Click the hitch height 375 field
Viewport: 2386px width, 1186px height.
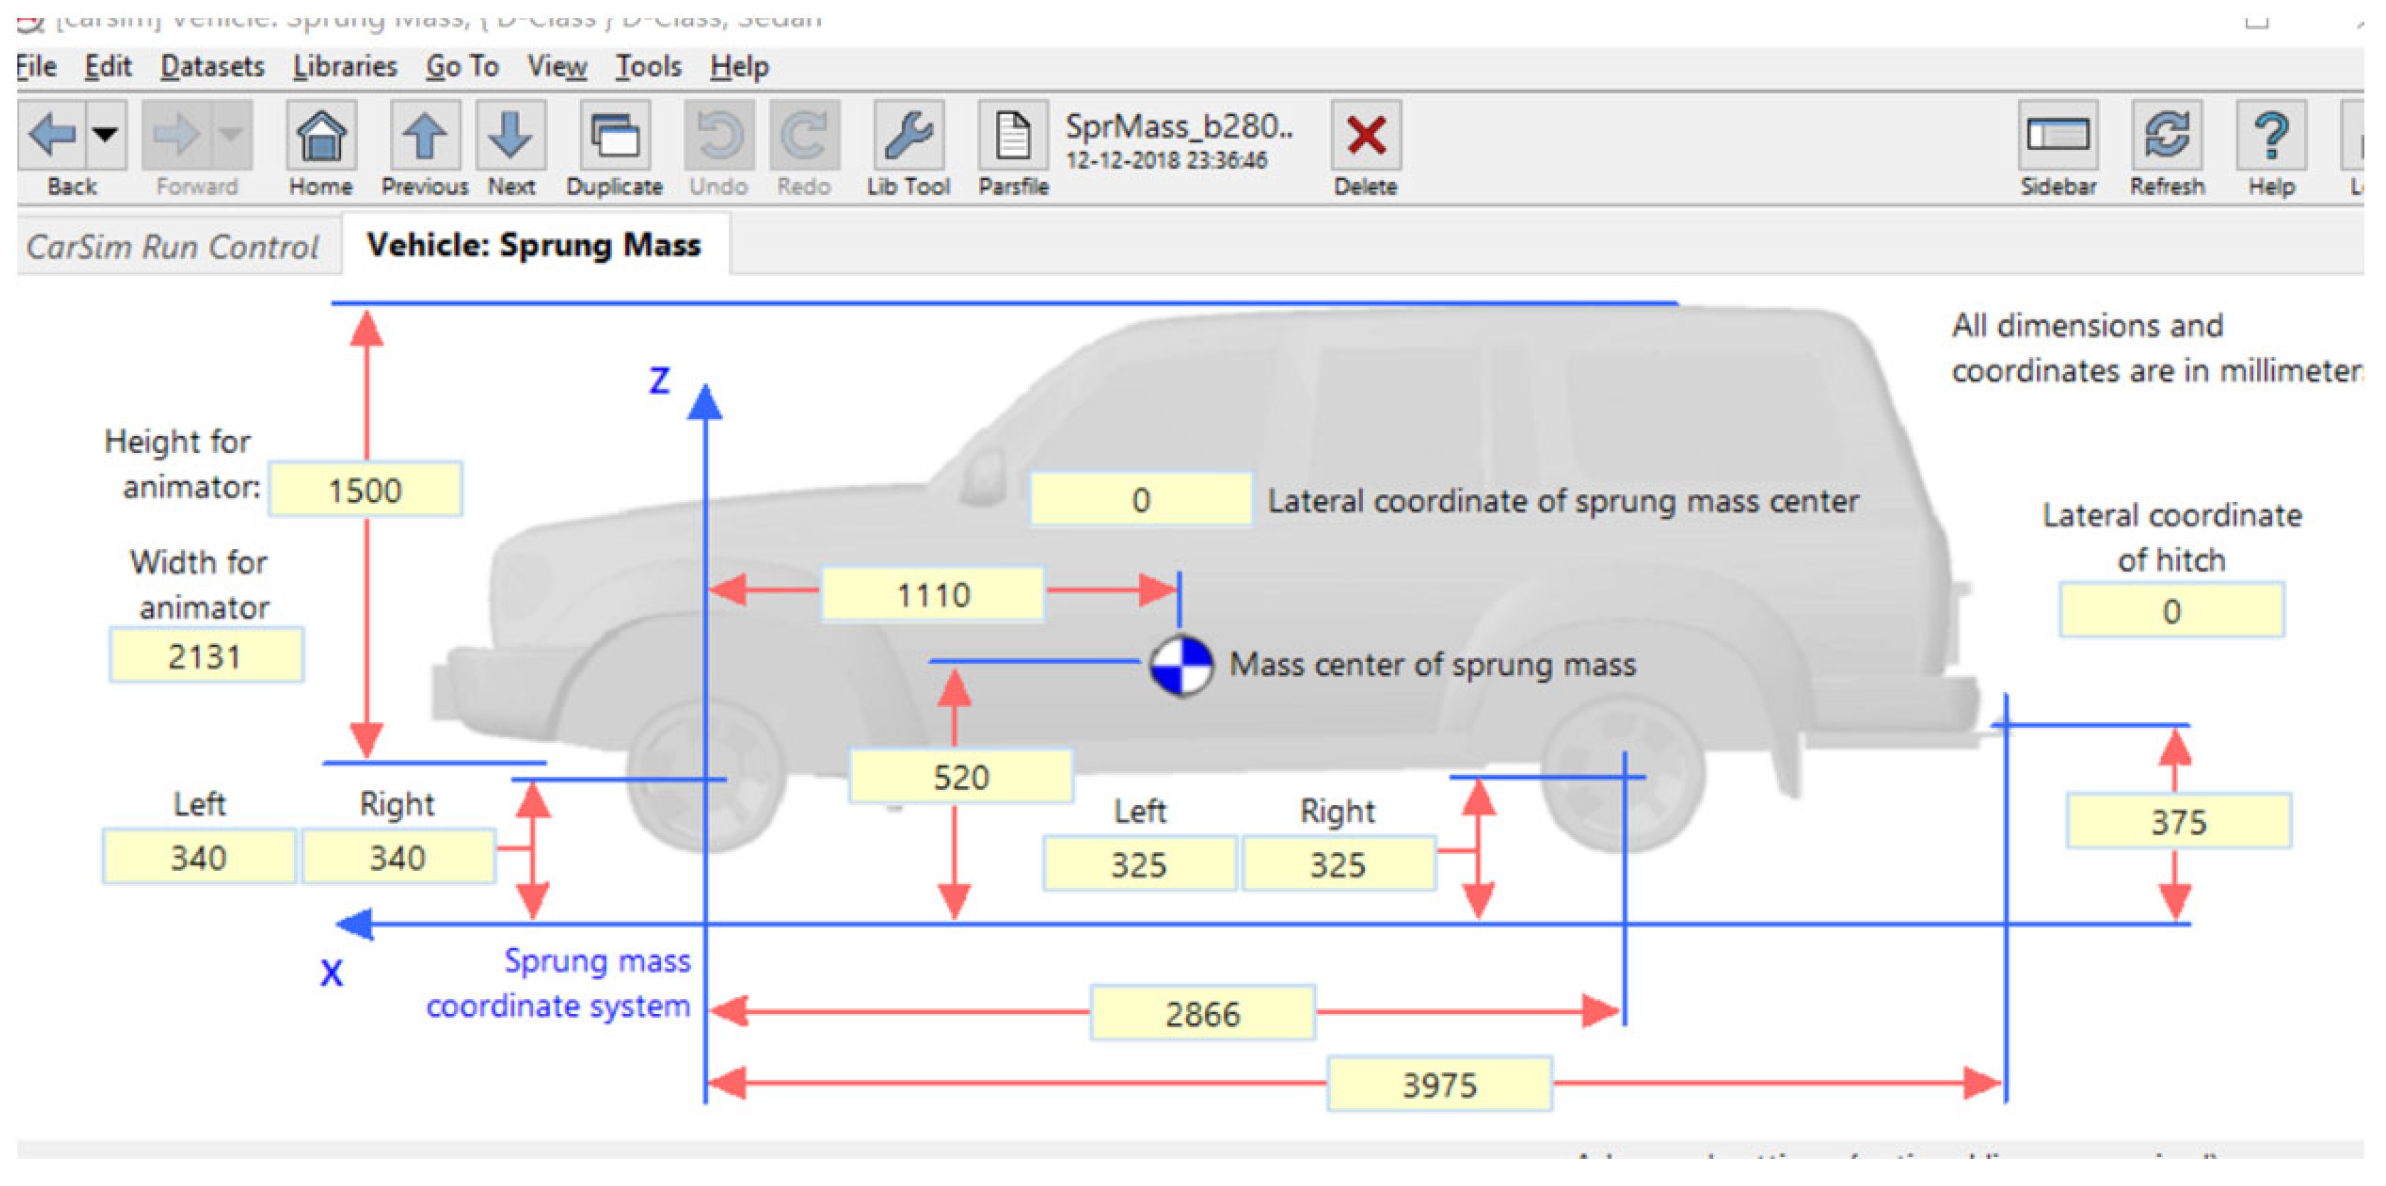(x=2177, y=822)
